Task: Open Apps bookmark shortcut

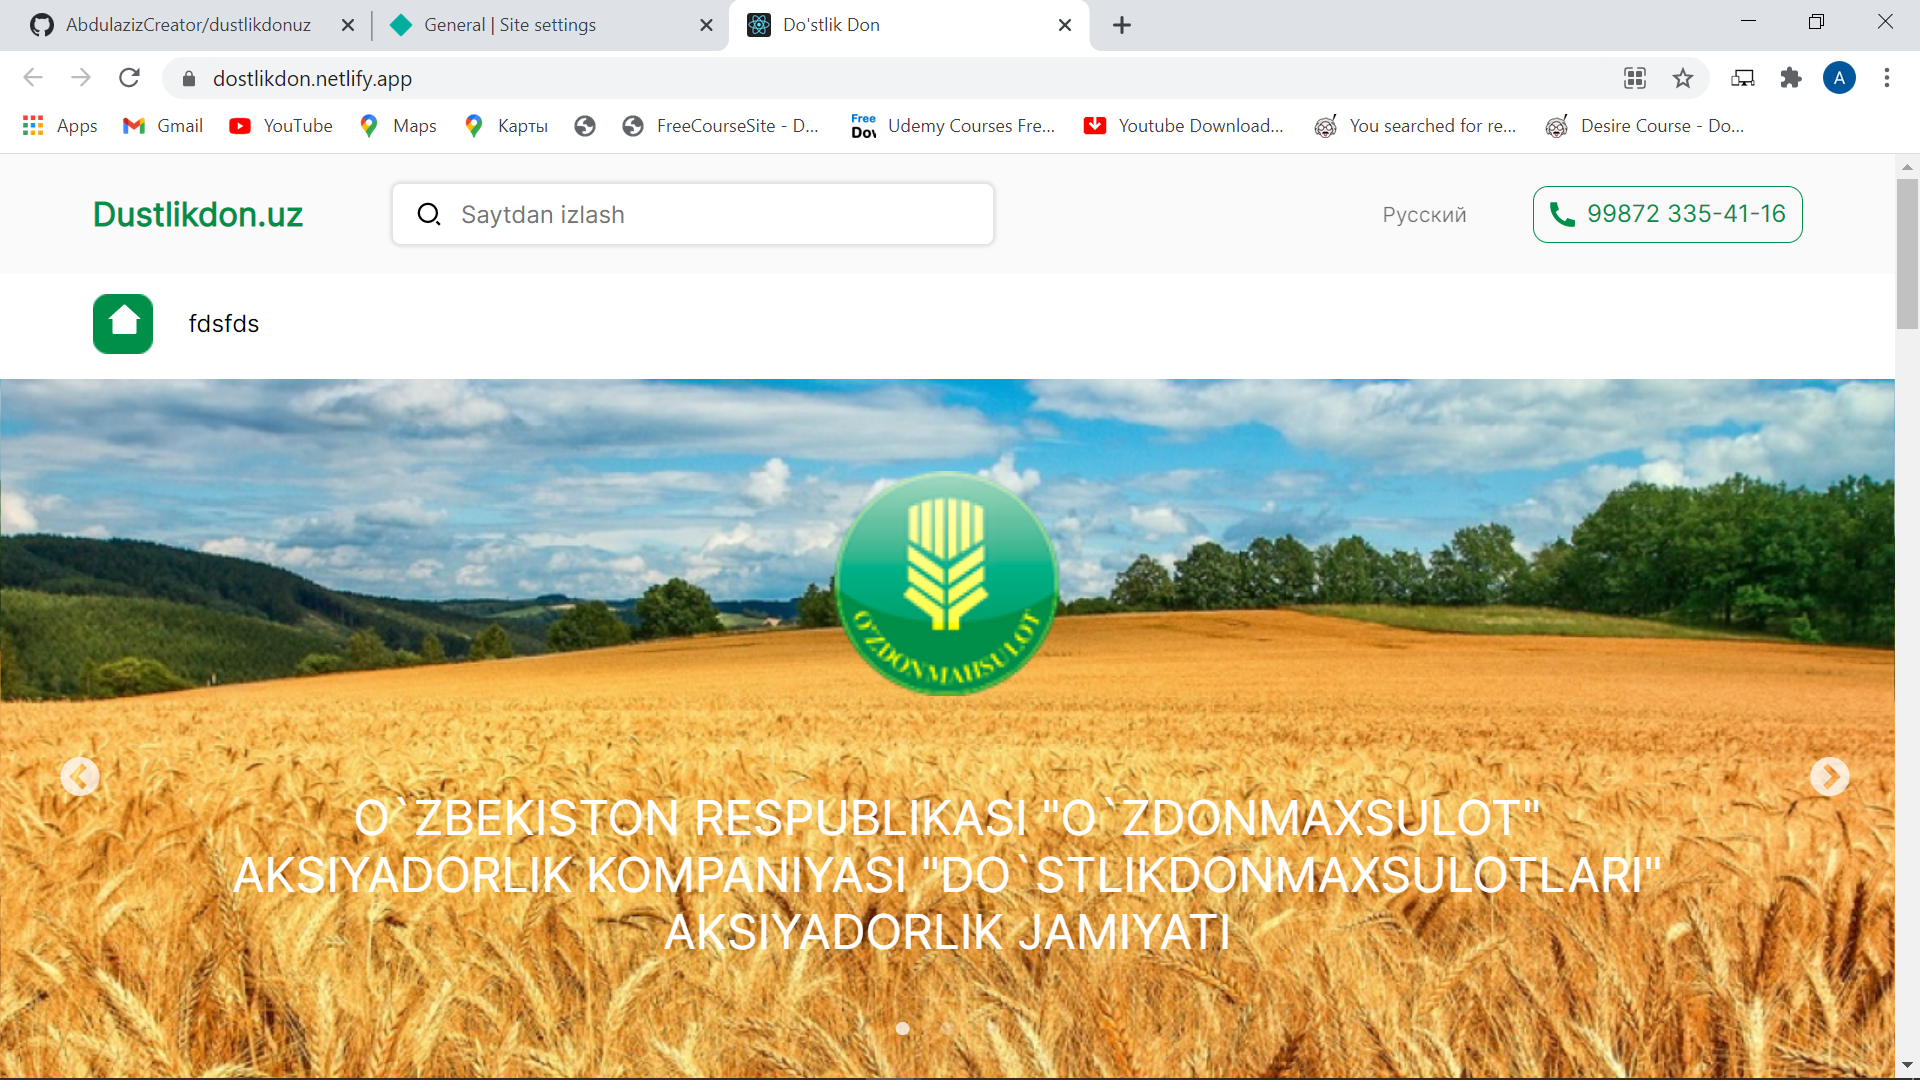Action: coord(60,126)
